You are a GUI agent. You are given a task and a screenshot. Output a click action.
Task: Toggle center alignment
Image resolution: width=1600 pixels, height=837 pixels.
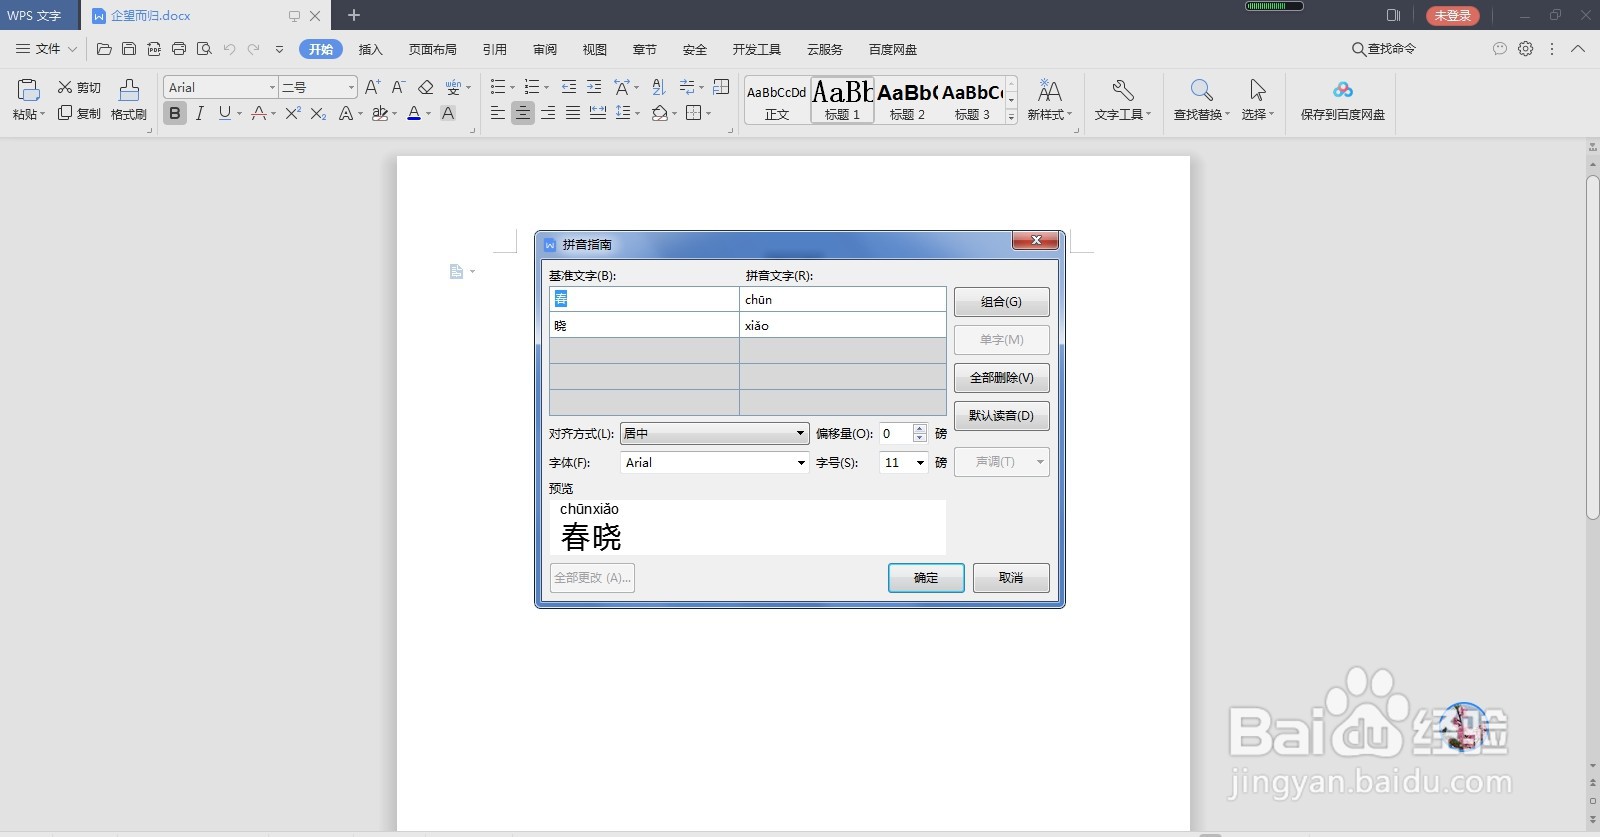pyautogui.click(x=523, y=114)
